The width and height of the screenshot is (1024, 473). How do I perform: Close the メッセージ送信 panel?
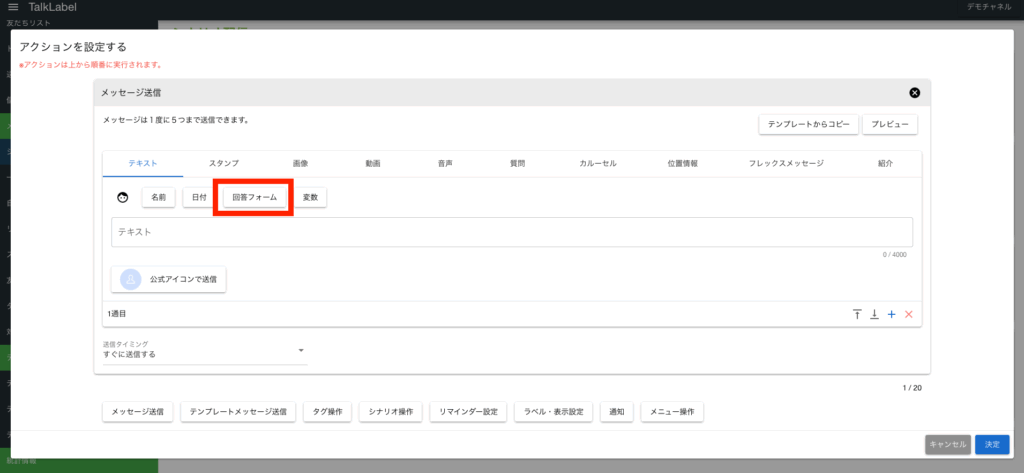tap(914, 93)
